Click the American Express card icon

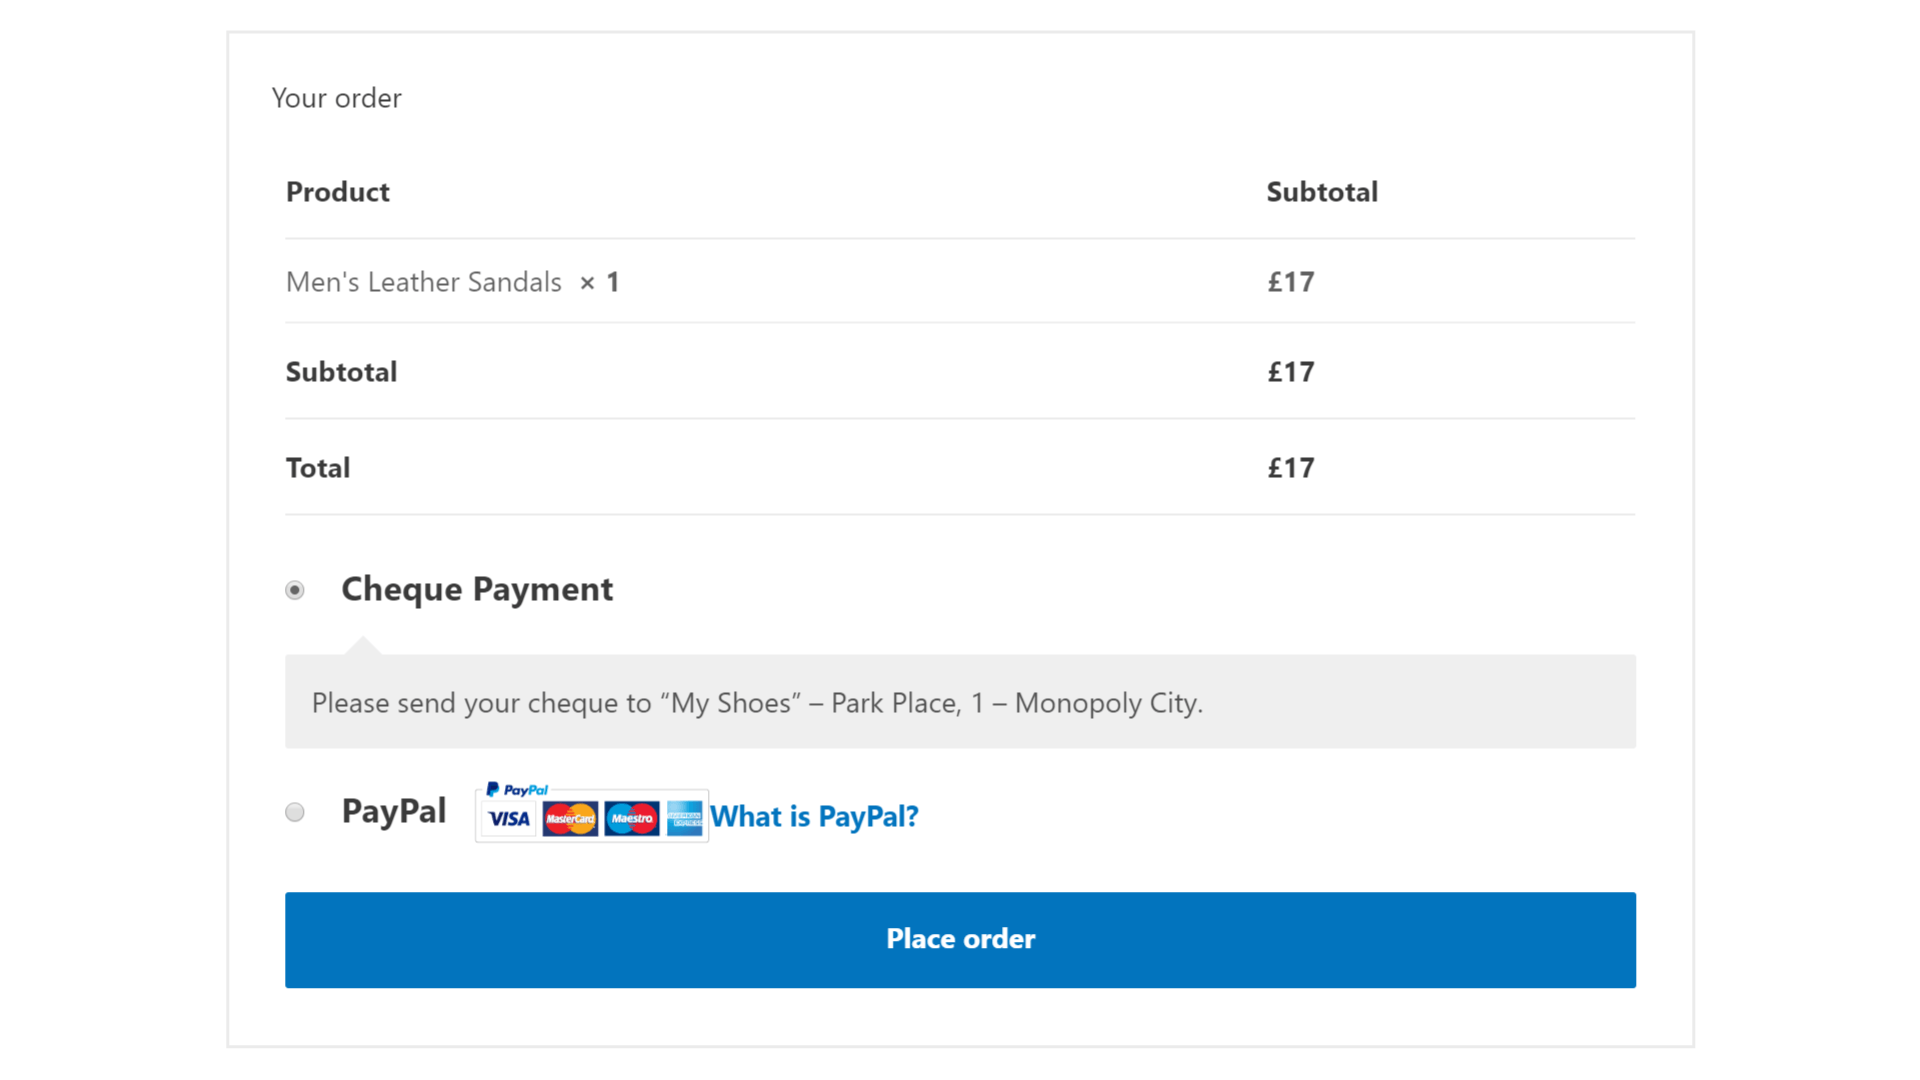coord(685,819)
